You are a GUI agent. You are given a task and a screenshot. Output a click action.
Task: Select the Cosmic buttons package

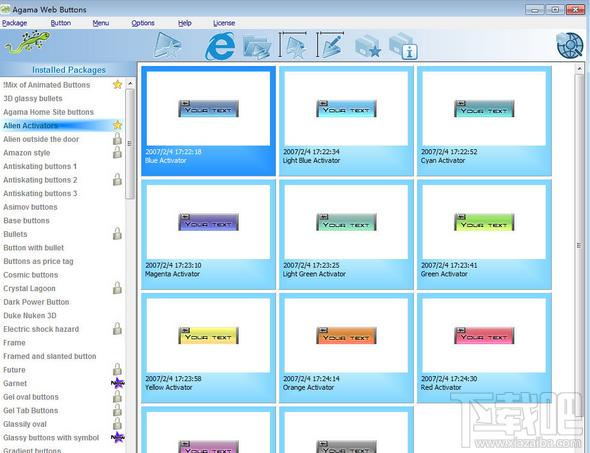[31, 275]
